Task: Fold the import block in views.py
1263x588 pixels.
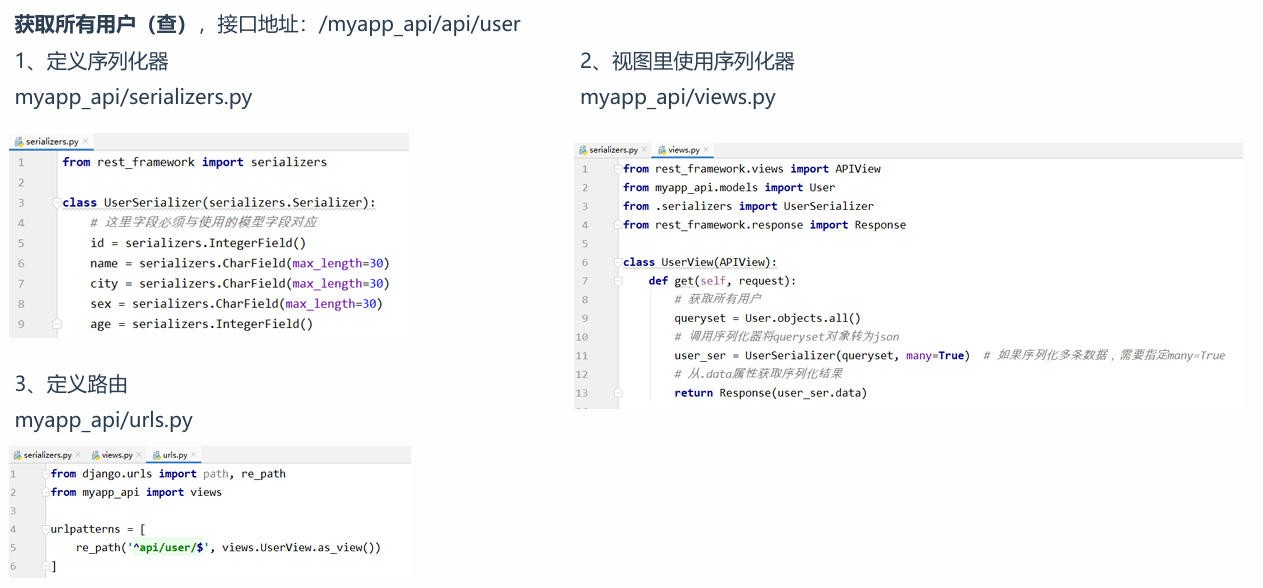Action: [x=619, y=169]
